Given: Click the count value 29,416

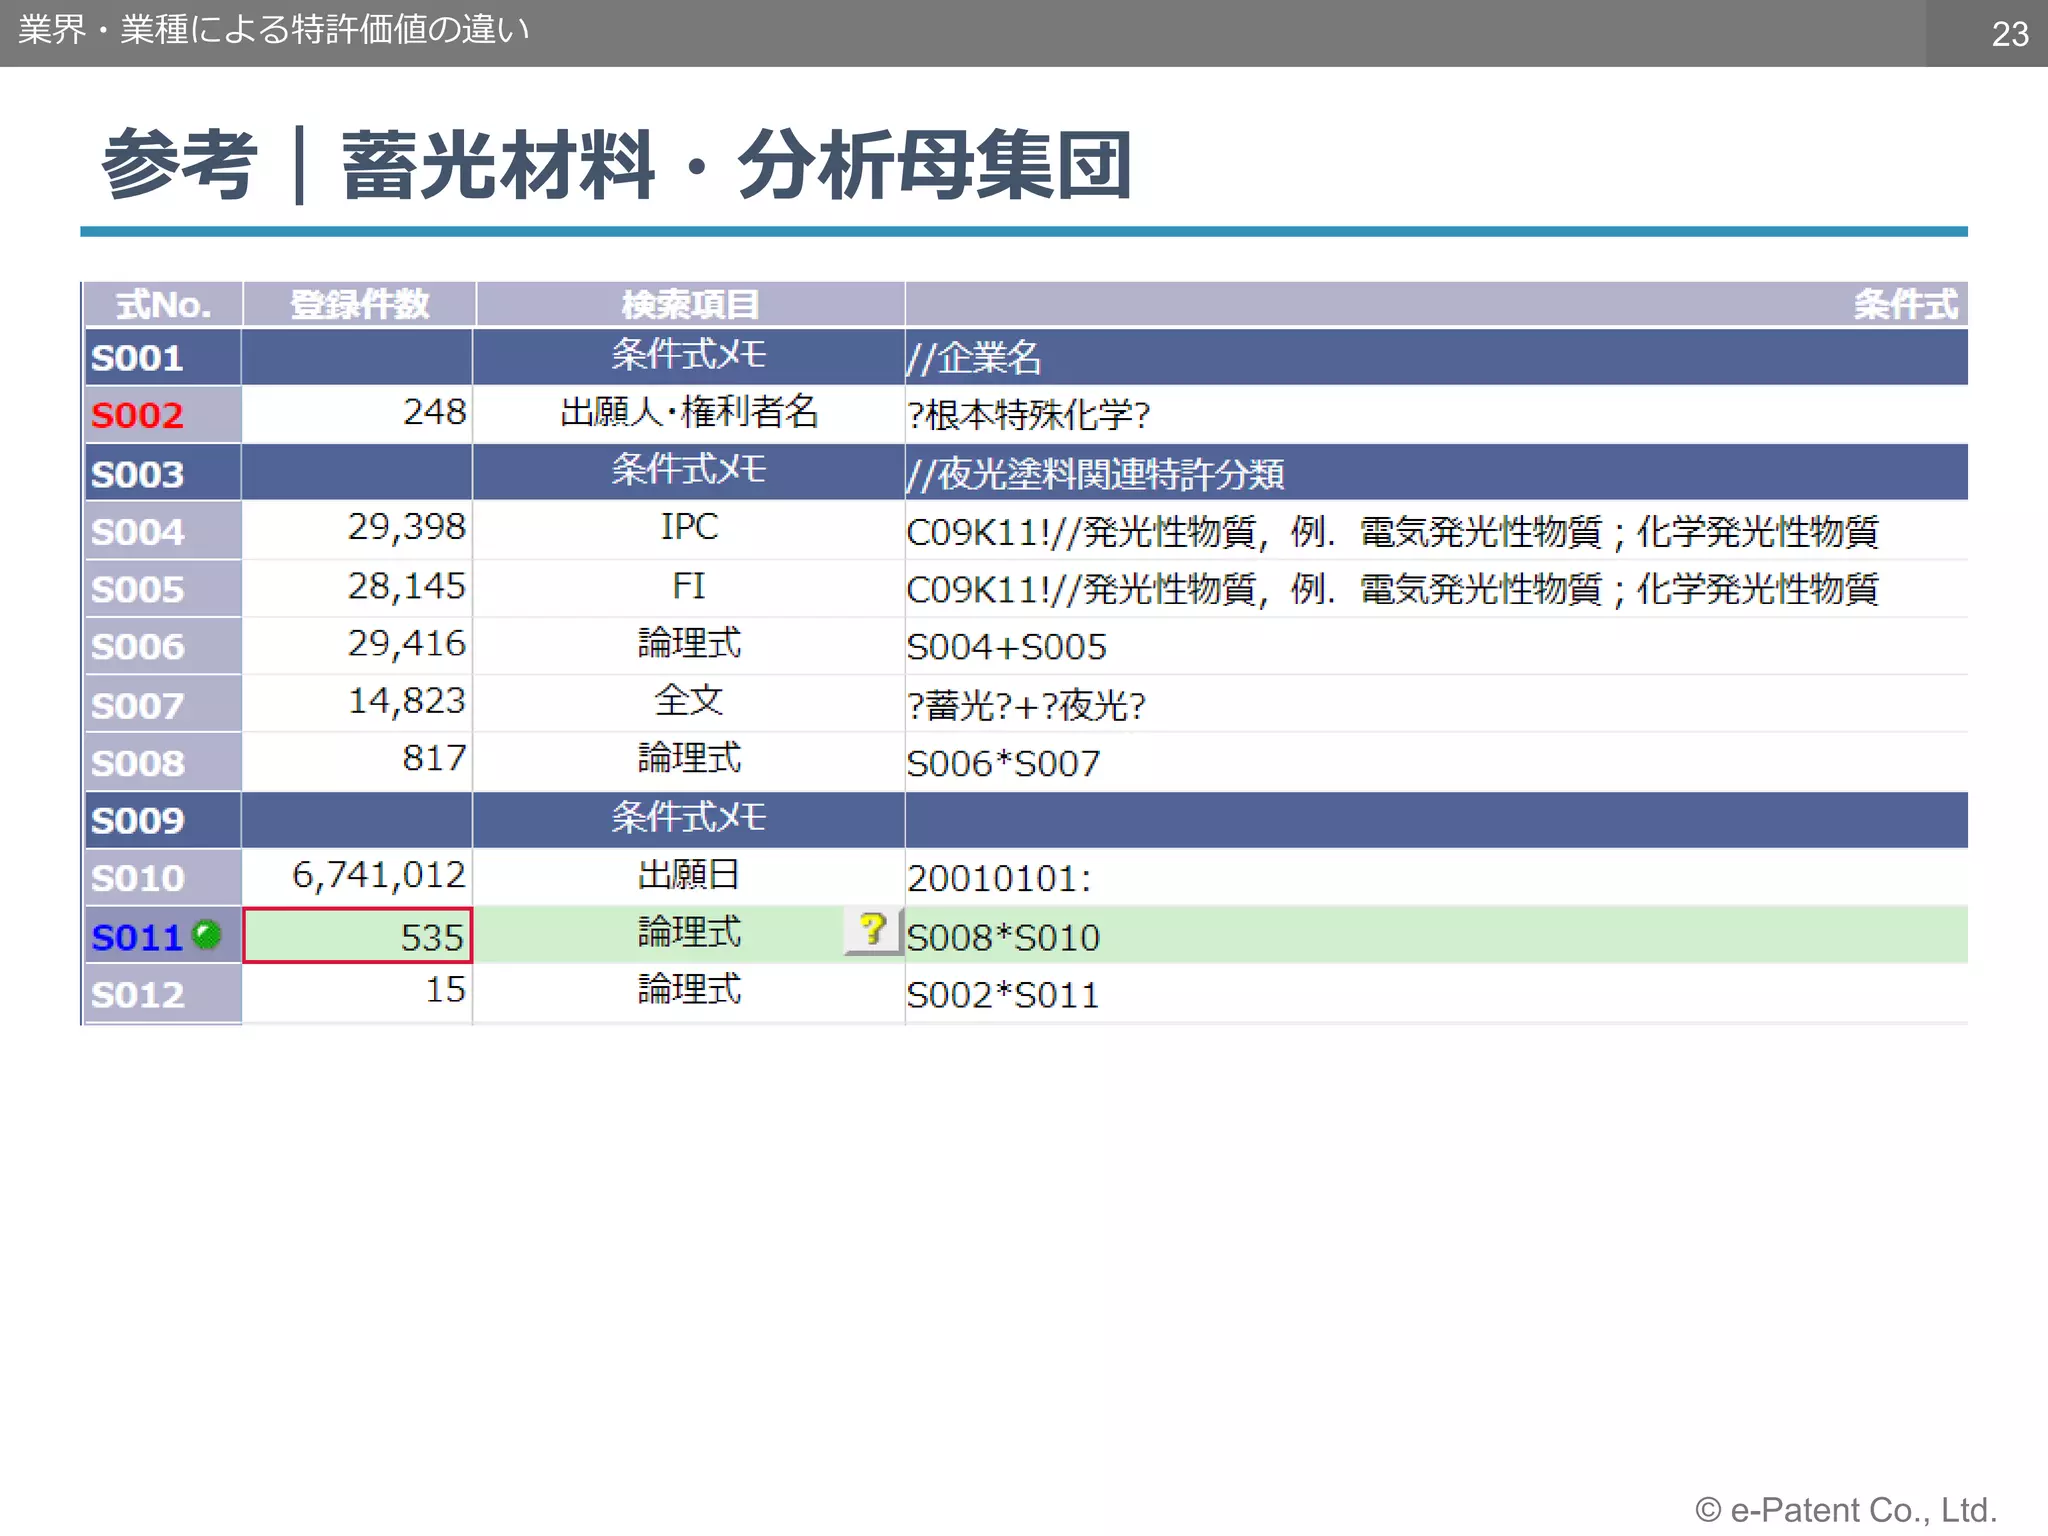Looking at the screenshot, I should click(406, 643).
